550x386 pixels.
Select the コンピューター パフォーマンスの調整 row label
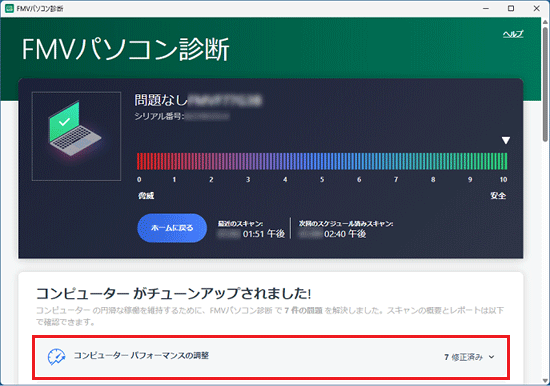pyautogui.click(x=141, y=355)
